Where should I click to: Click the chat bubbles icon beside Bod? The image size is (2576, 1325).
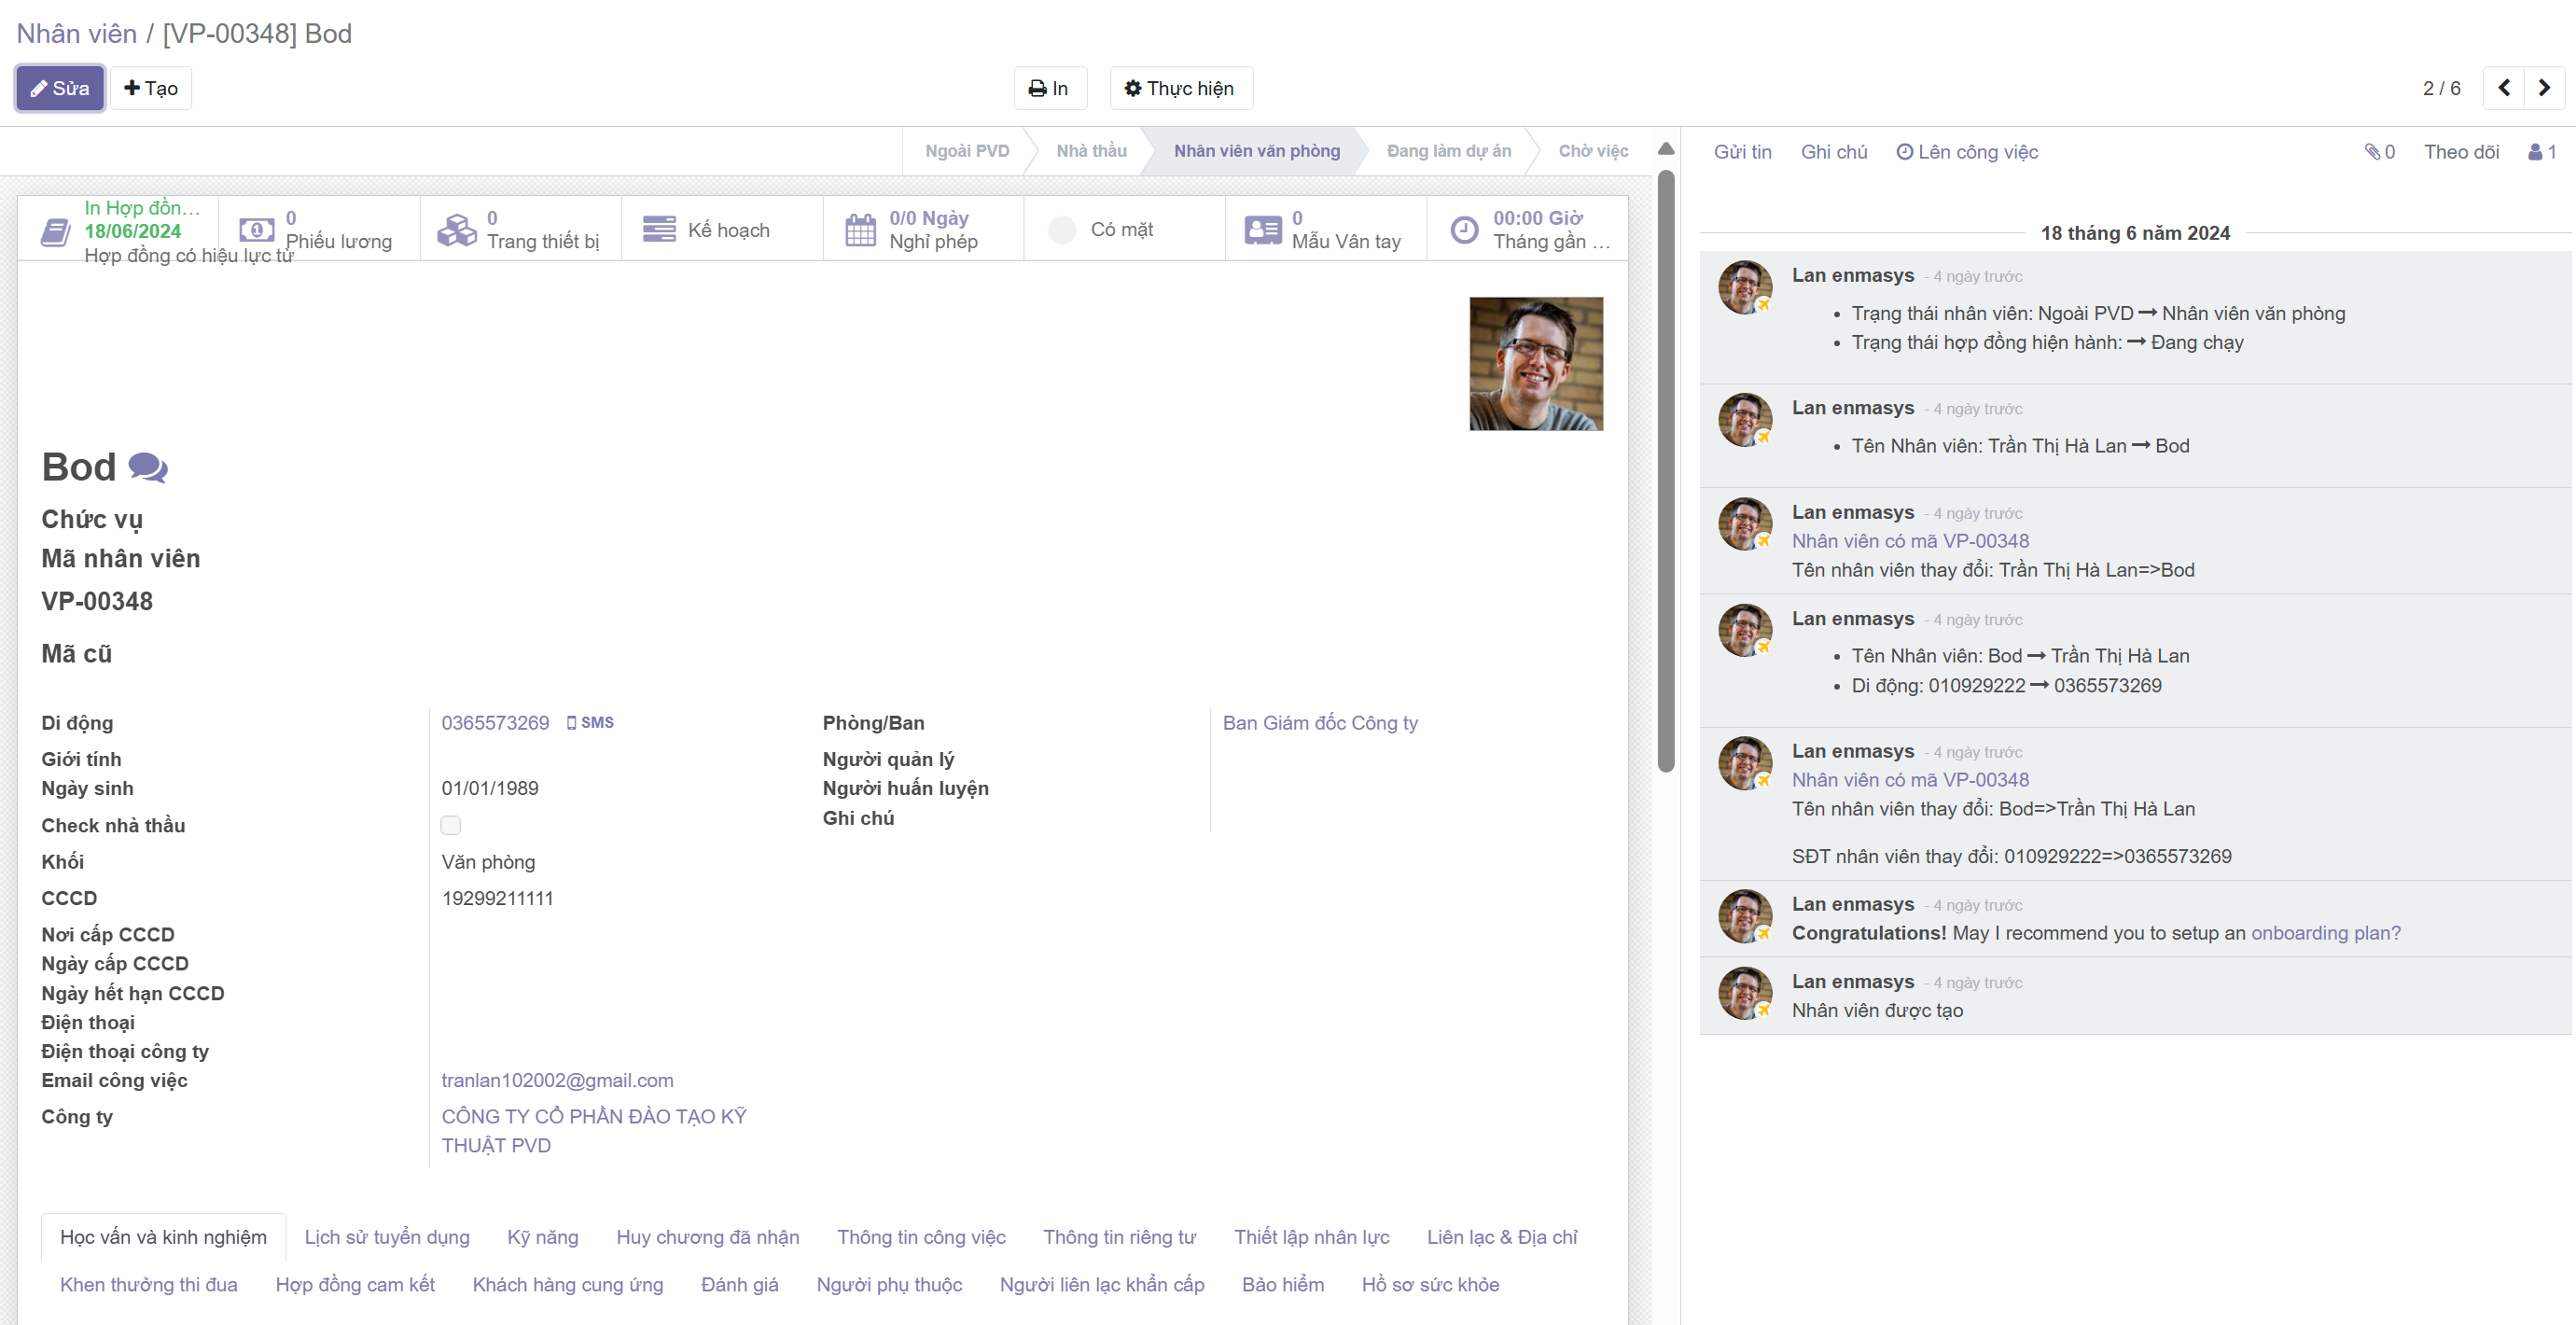pyautogui.click(x=148, y=467)
